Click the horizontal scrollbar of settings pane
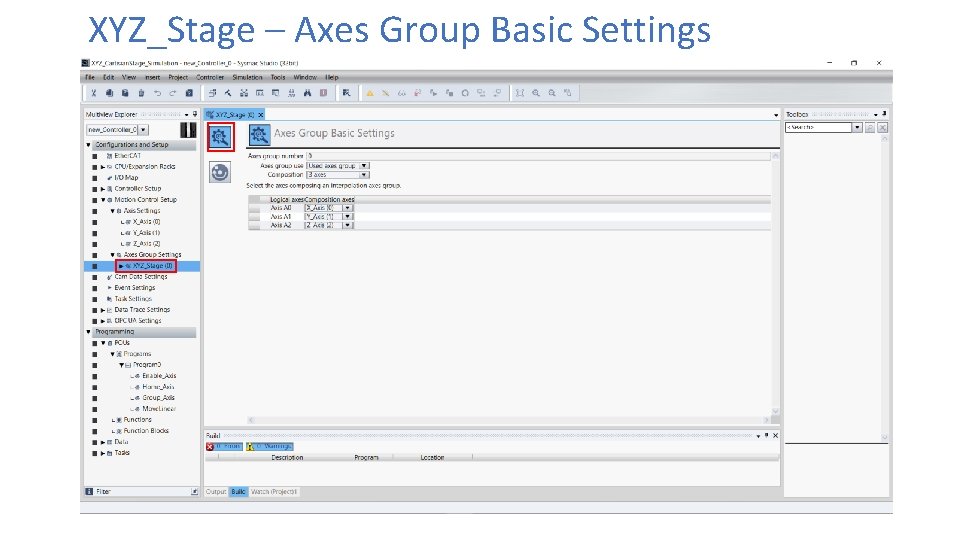Image resolution: width=960 pixels, height=540 pixels. coord(509,420)
